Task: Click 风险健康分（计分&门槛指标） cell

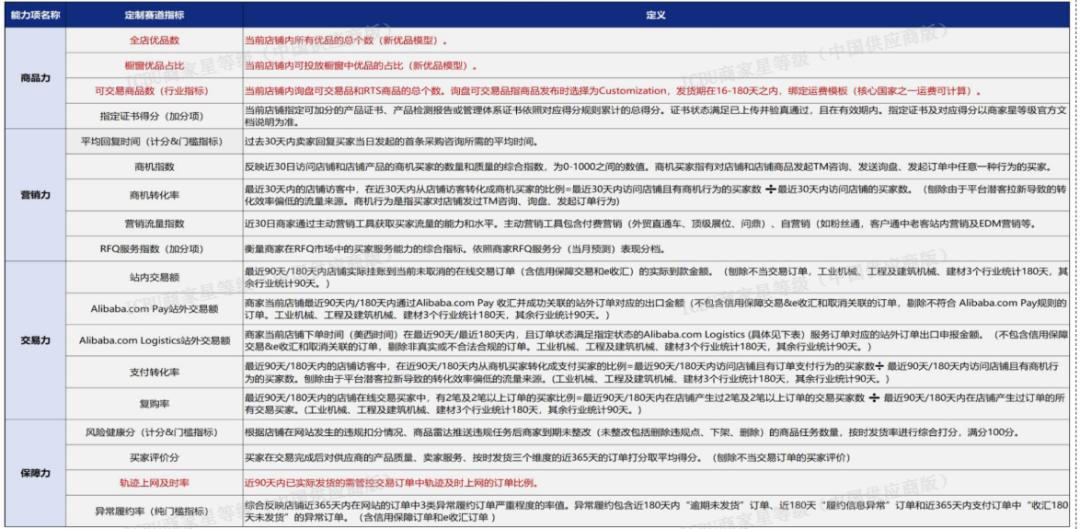Action: click(154, 433)
